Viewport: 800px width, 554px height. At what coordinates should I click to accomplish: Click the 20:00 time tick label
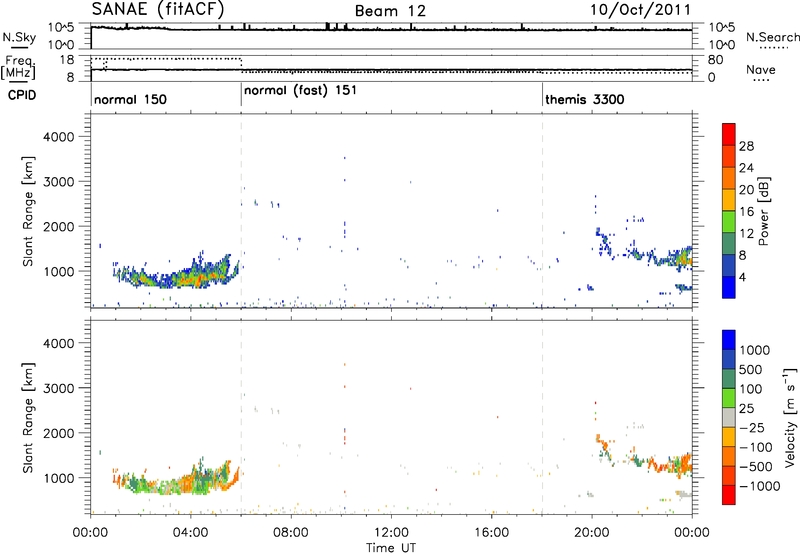tap(591, 533)
